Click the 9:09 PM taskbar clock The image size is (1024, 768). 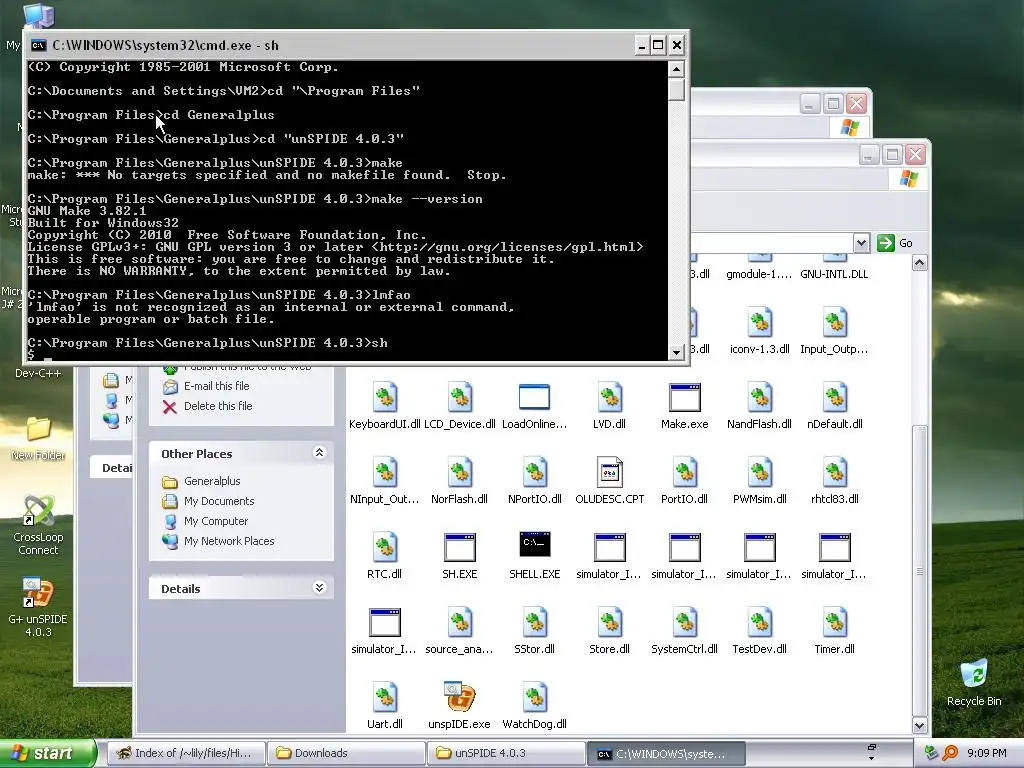click(x=986, y=753)
